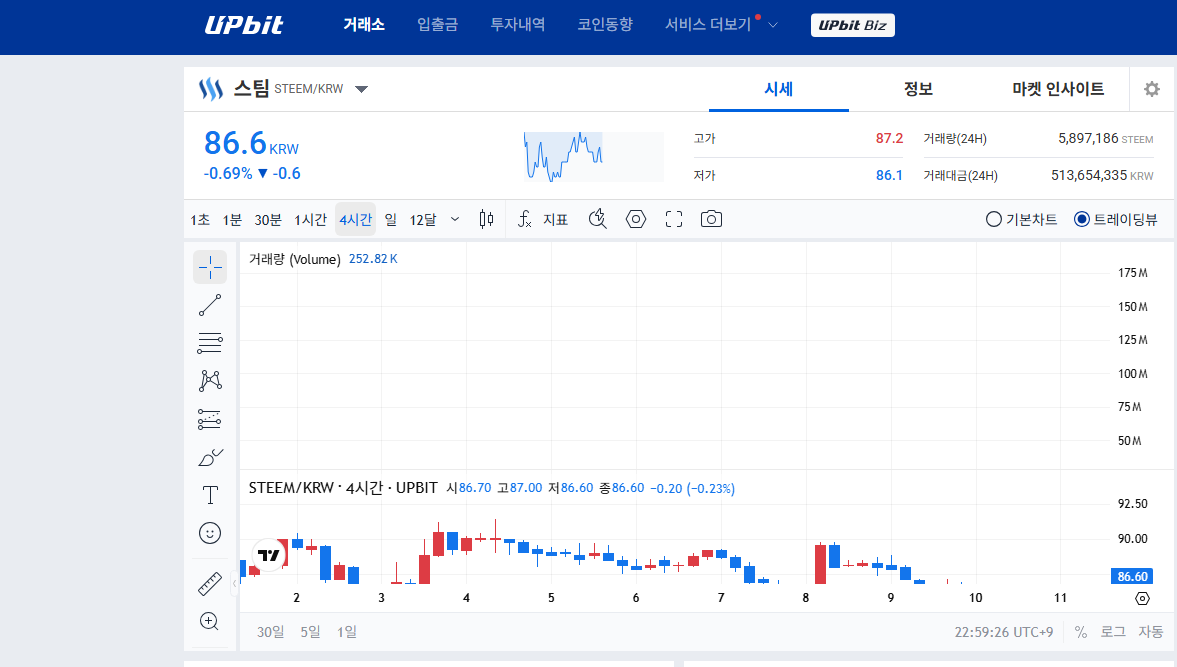The image size is (1177, 667).
Task: Click the UPbit logo
Action: [x=244, y=25]
